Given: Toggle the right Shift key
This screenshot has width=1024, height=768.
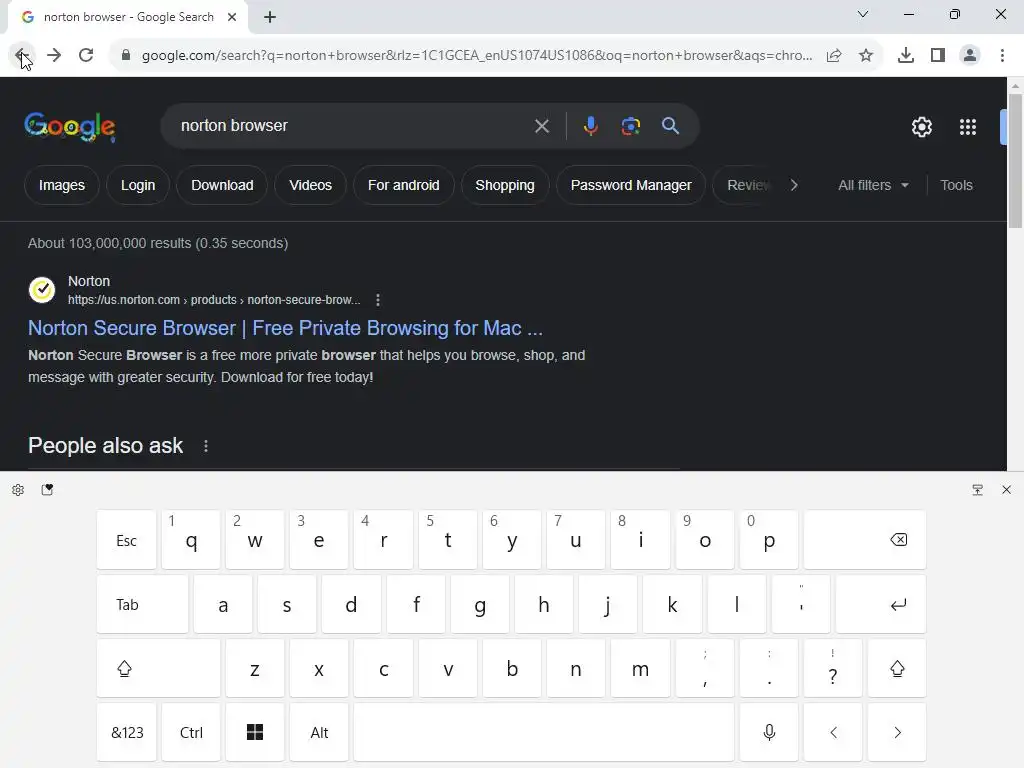Looking at the screenshot, I should coord(897,668).
